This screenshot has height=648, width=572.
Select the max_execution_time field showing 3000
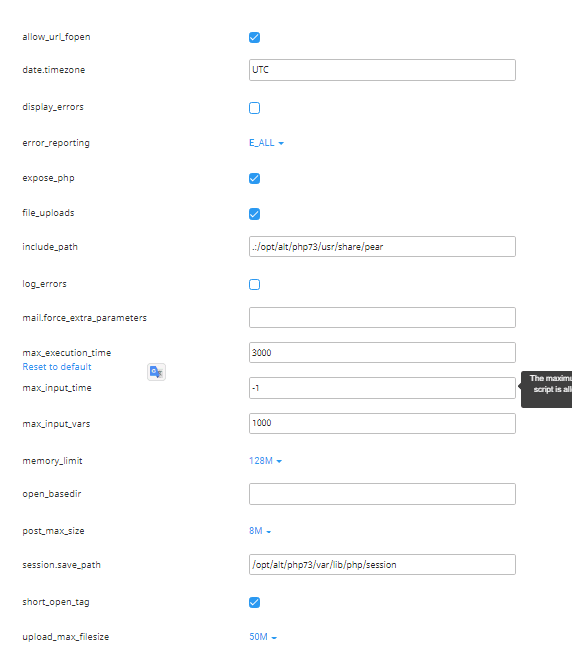pos(382,353)
